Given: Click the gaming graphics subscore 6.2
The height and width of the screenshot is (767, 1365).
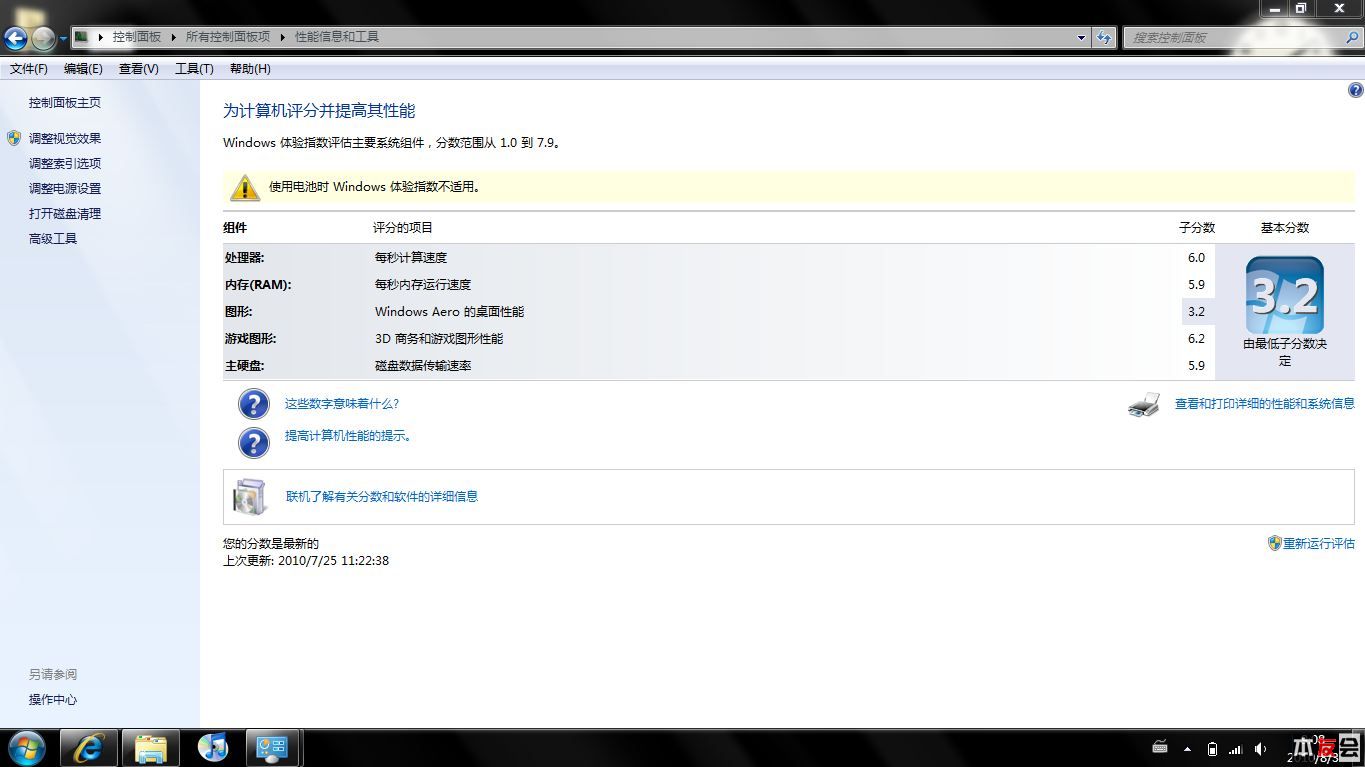Looking at the screenshot, I should click(1196, 338).
